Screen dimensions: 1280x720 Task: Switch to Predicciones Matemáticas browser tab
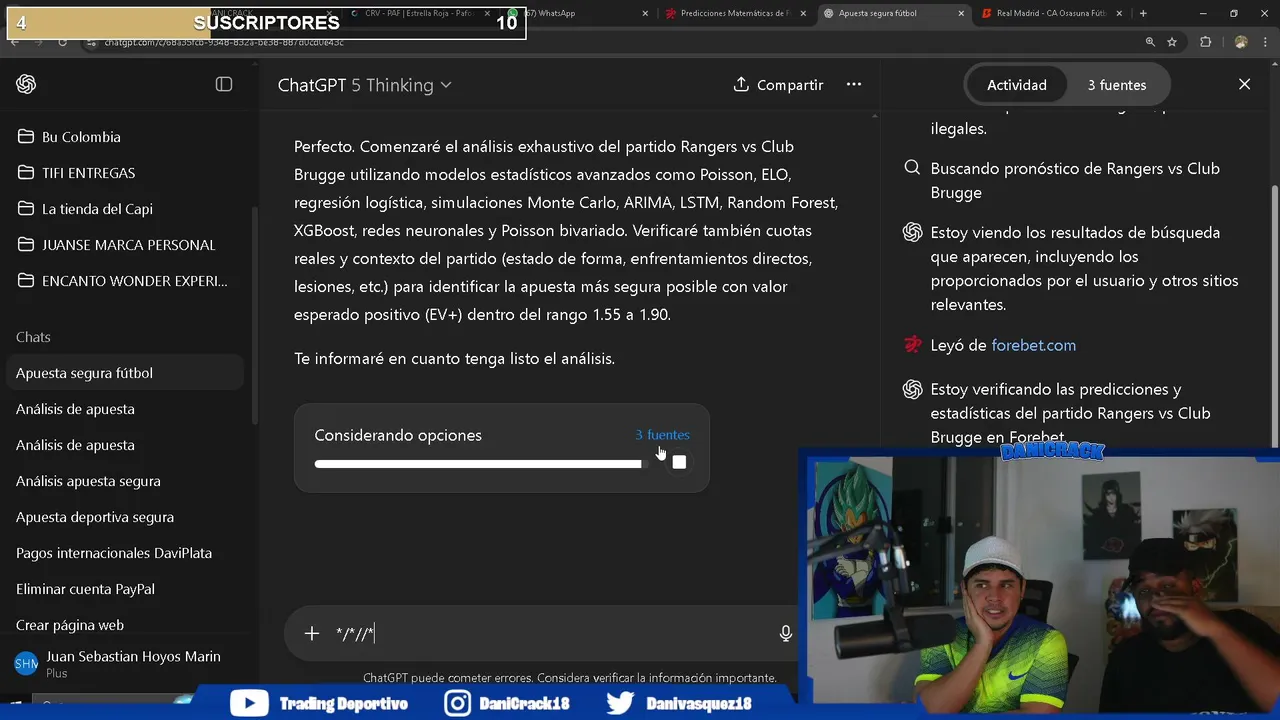point(735,13)
